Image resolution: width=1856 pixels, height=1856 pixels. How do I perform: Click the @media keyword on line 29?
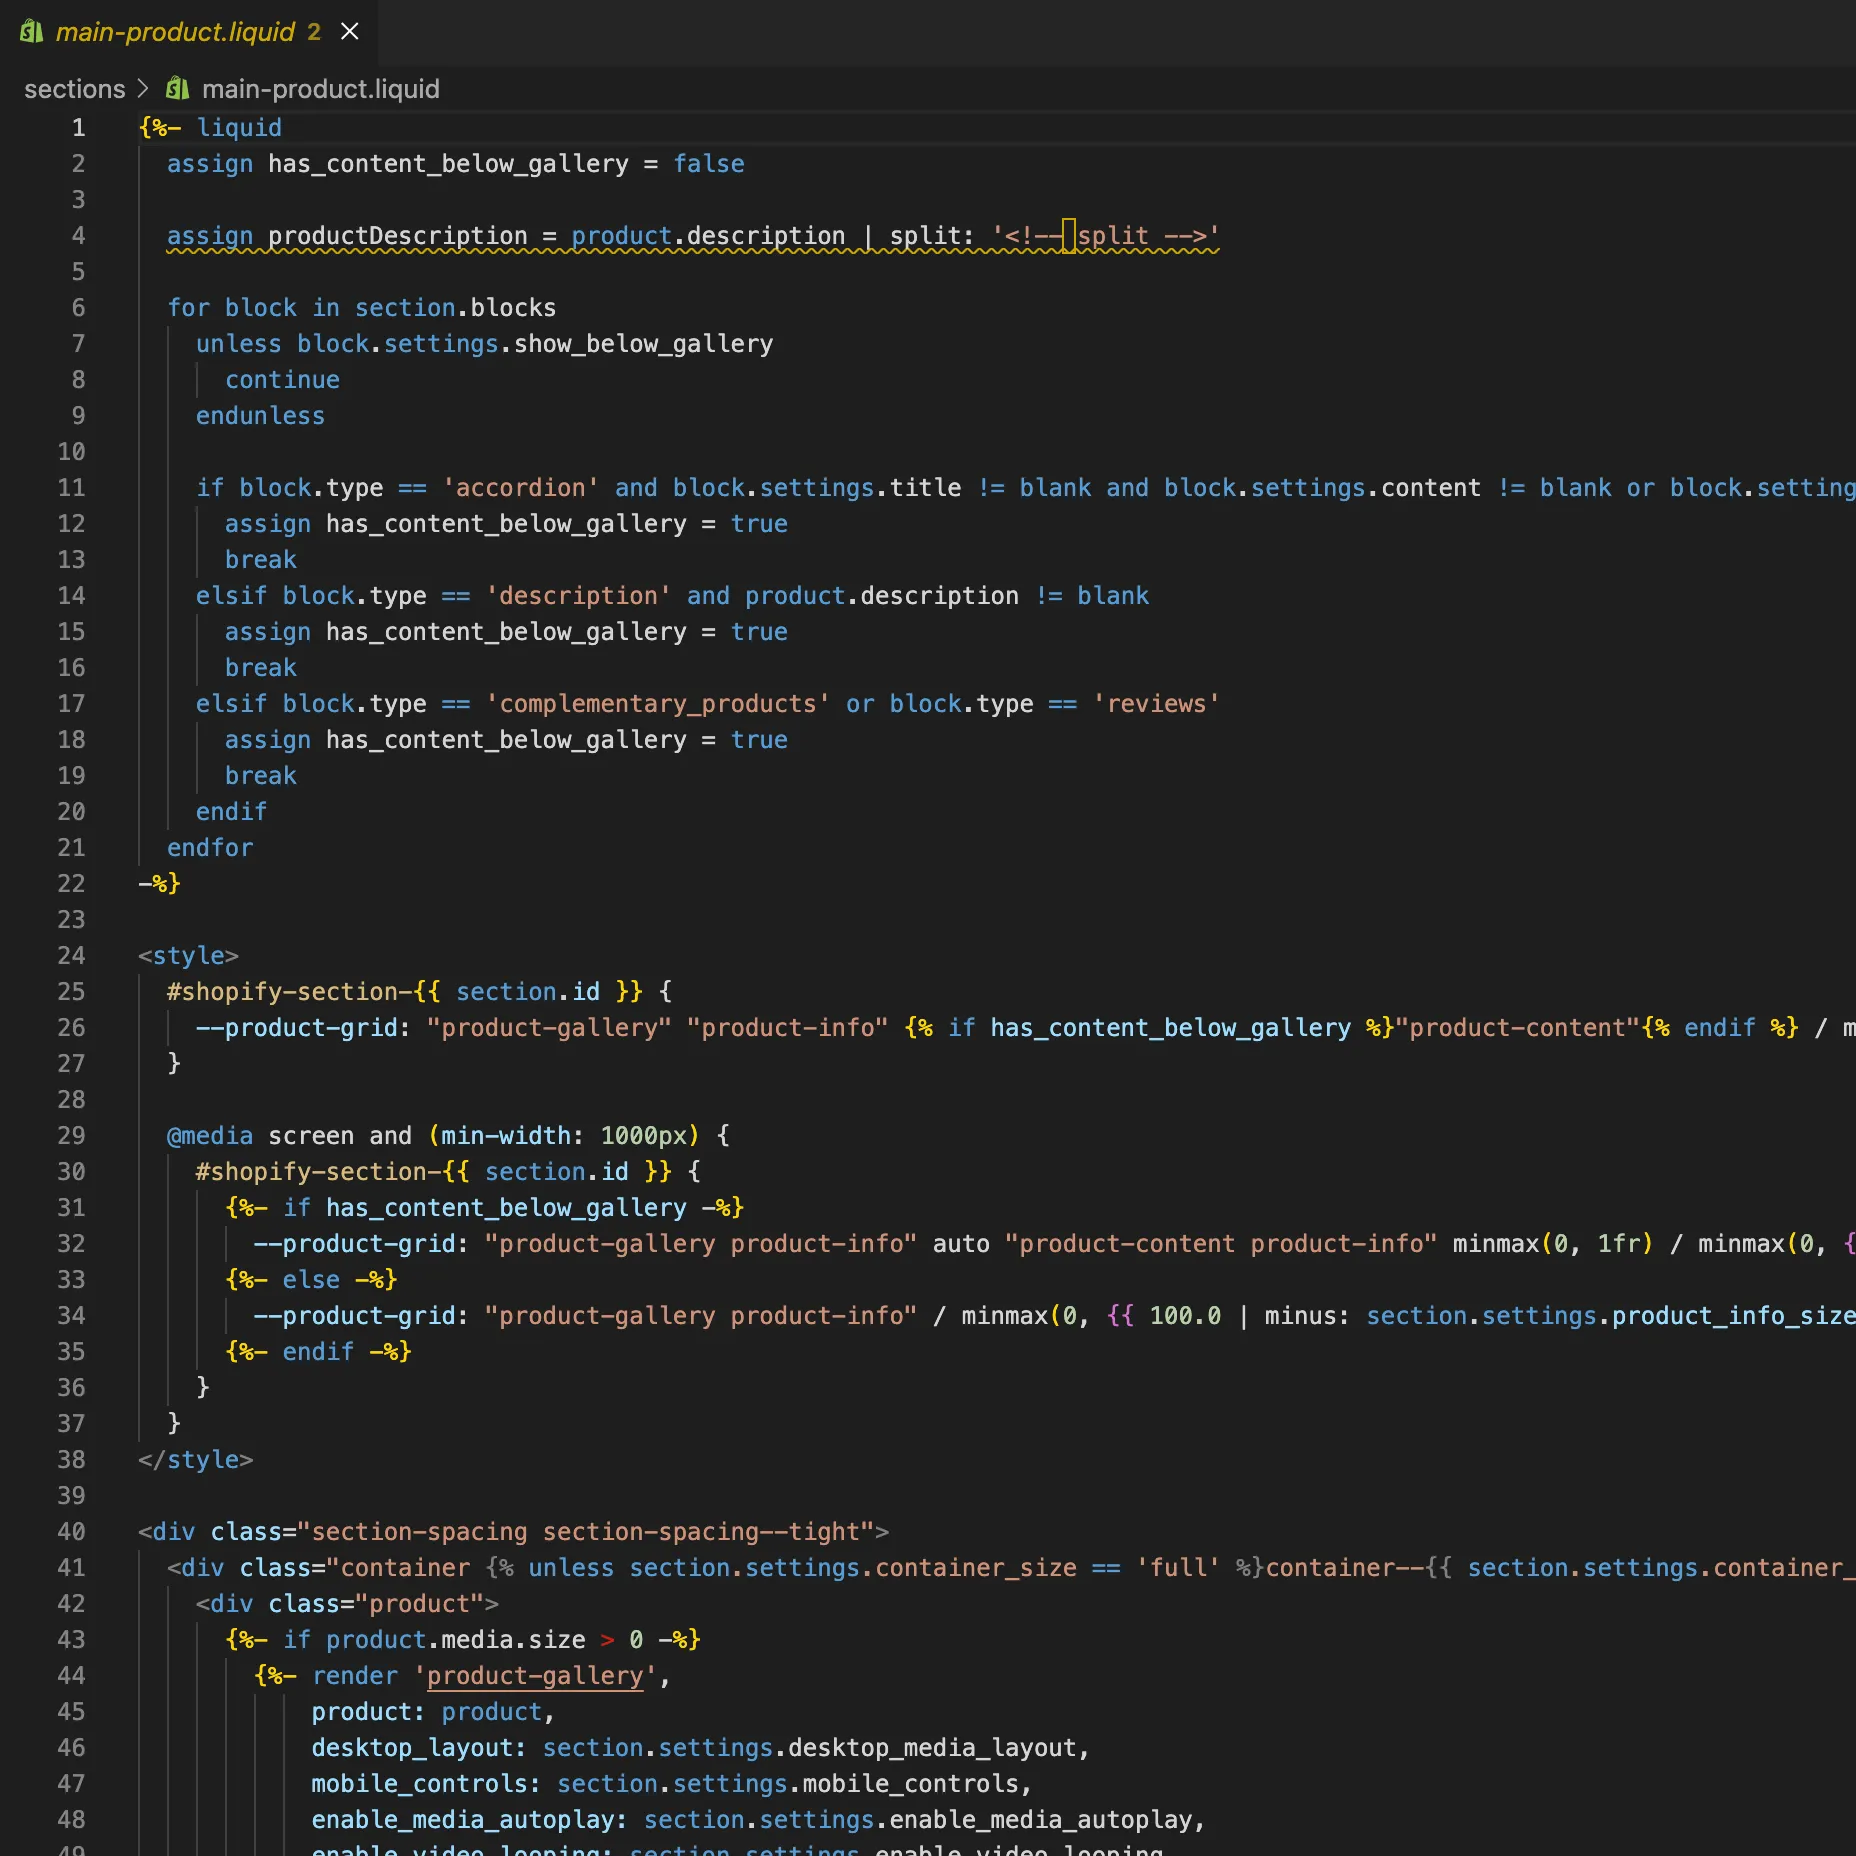(209, 1135)
